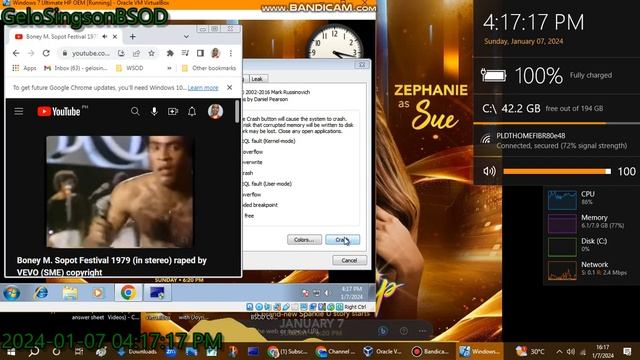Open Windows Media Player taskbar icon
Screen dimensions: 640x360
[98, 293]
